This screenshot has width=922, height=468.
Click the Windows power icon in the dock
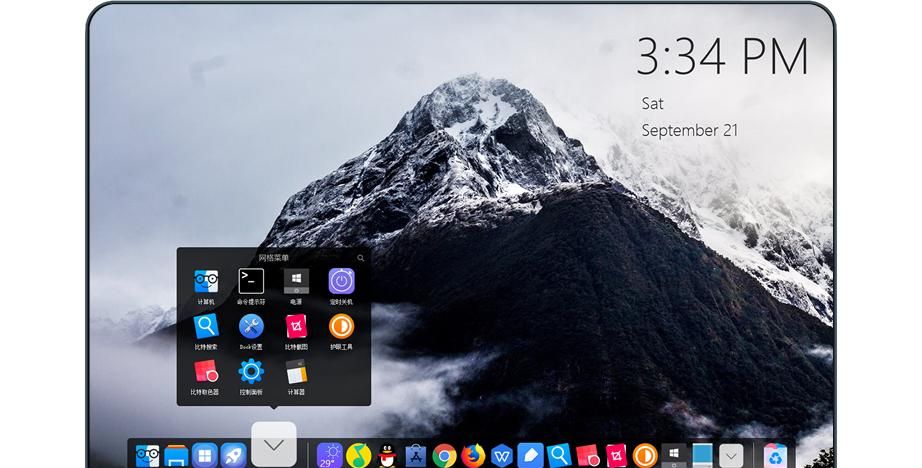click(674, 456)
